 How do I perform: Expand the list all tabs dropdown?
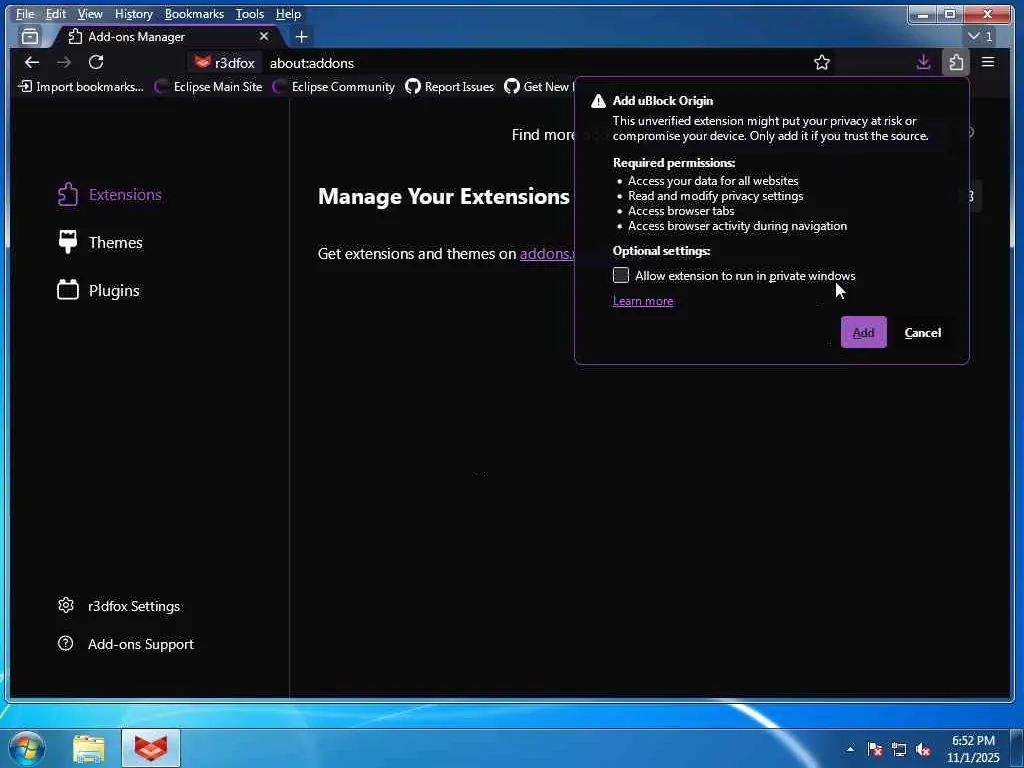980,37
